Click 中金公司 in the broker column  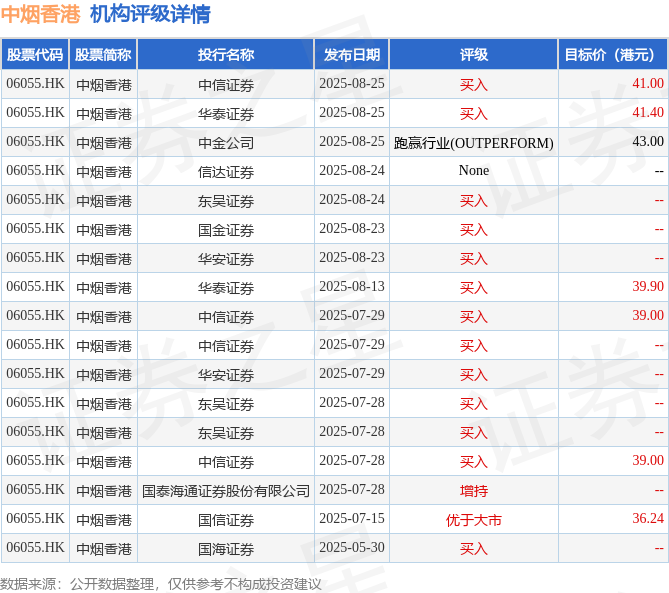click(x=226, y=143)
